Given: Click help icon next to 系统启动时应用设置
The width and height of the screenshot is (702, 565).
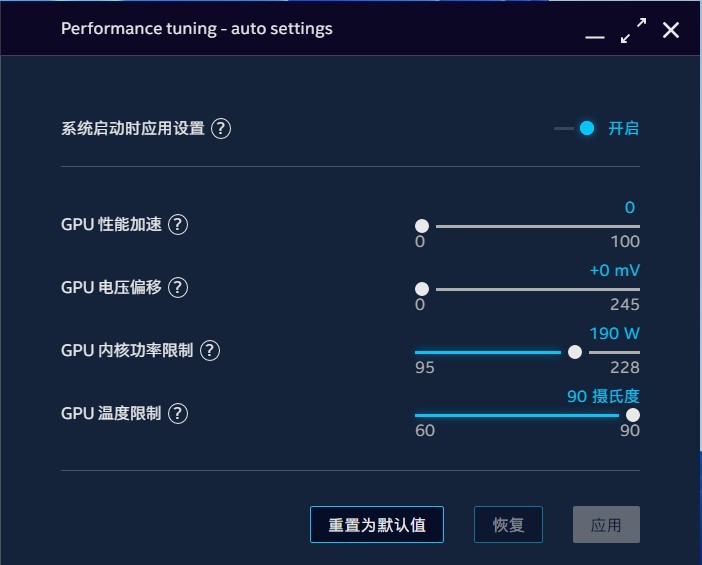Looking at the screenshot, I should click(x=221, y=128).
